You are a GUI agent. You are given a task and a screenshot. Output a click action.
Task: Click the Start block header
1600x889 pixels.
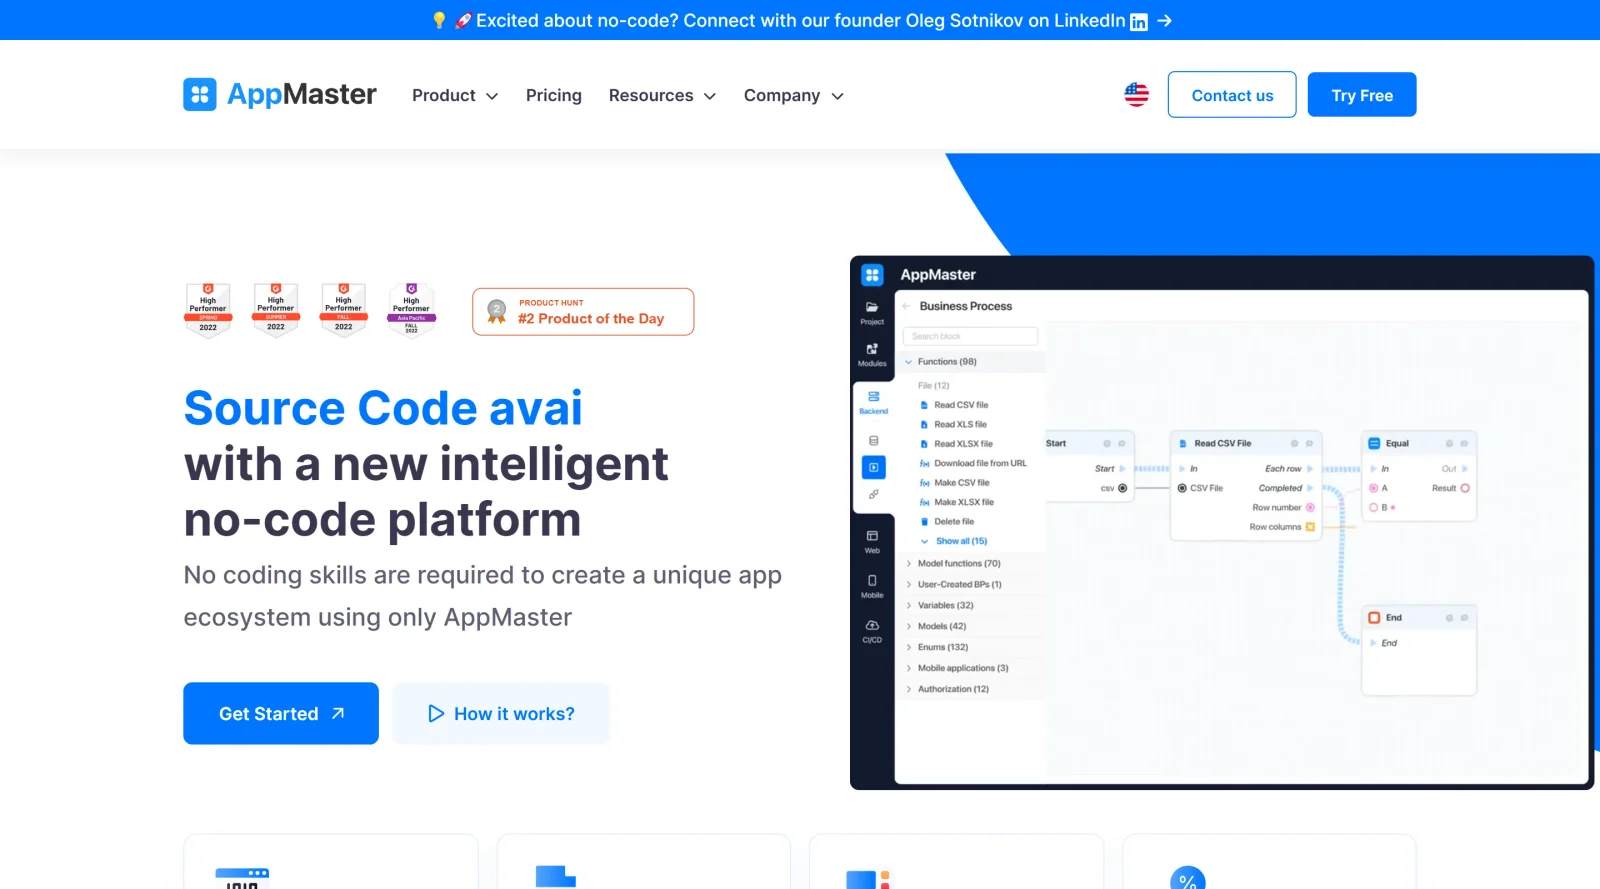(1088, 443)
